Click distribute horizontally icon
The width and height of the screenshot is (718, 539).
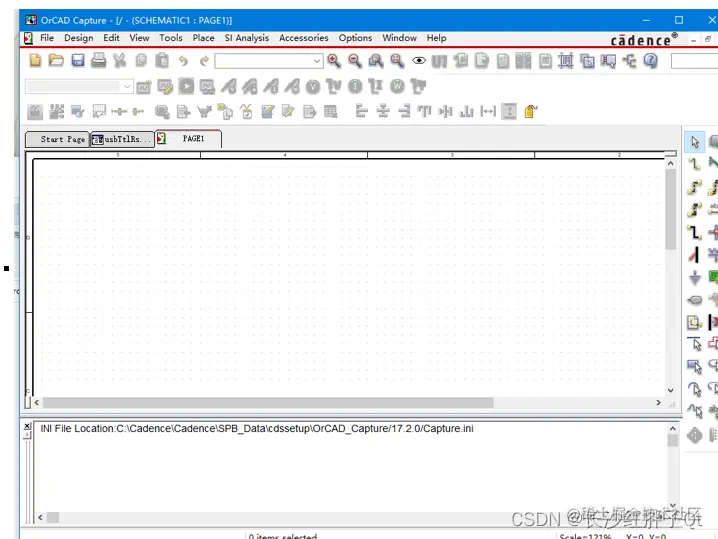click(x=488, y=111)
